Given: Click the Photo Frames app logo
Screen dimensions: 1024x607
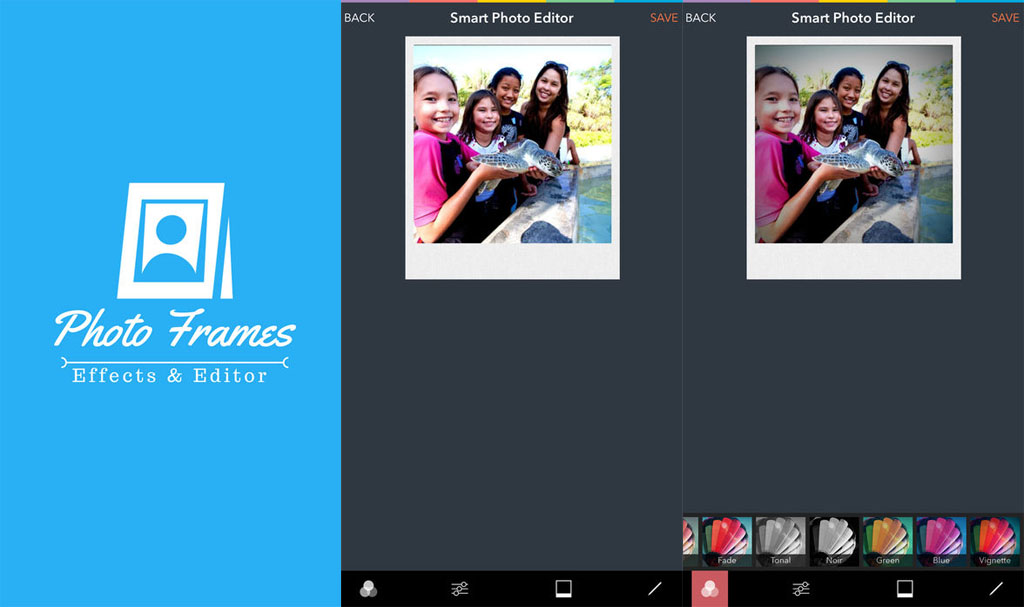Looking at the screenshot, I should [173, 241].
